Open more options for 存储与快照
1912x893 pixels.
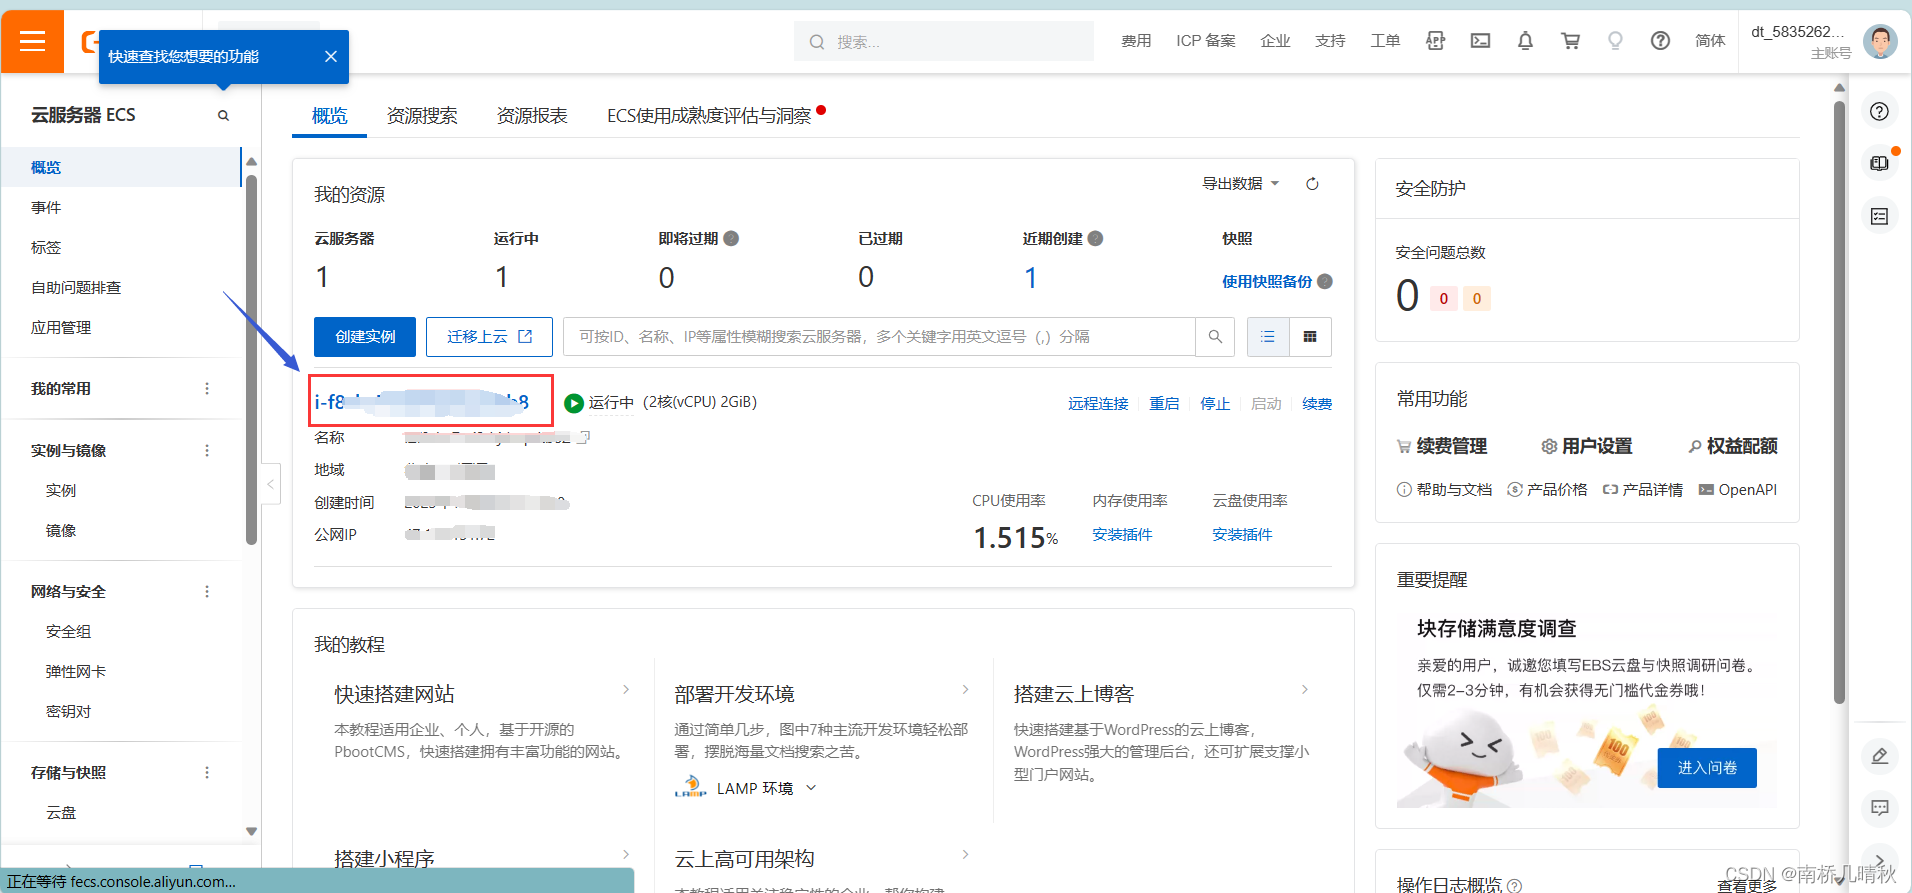coord(207,773)
